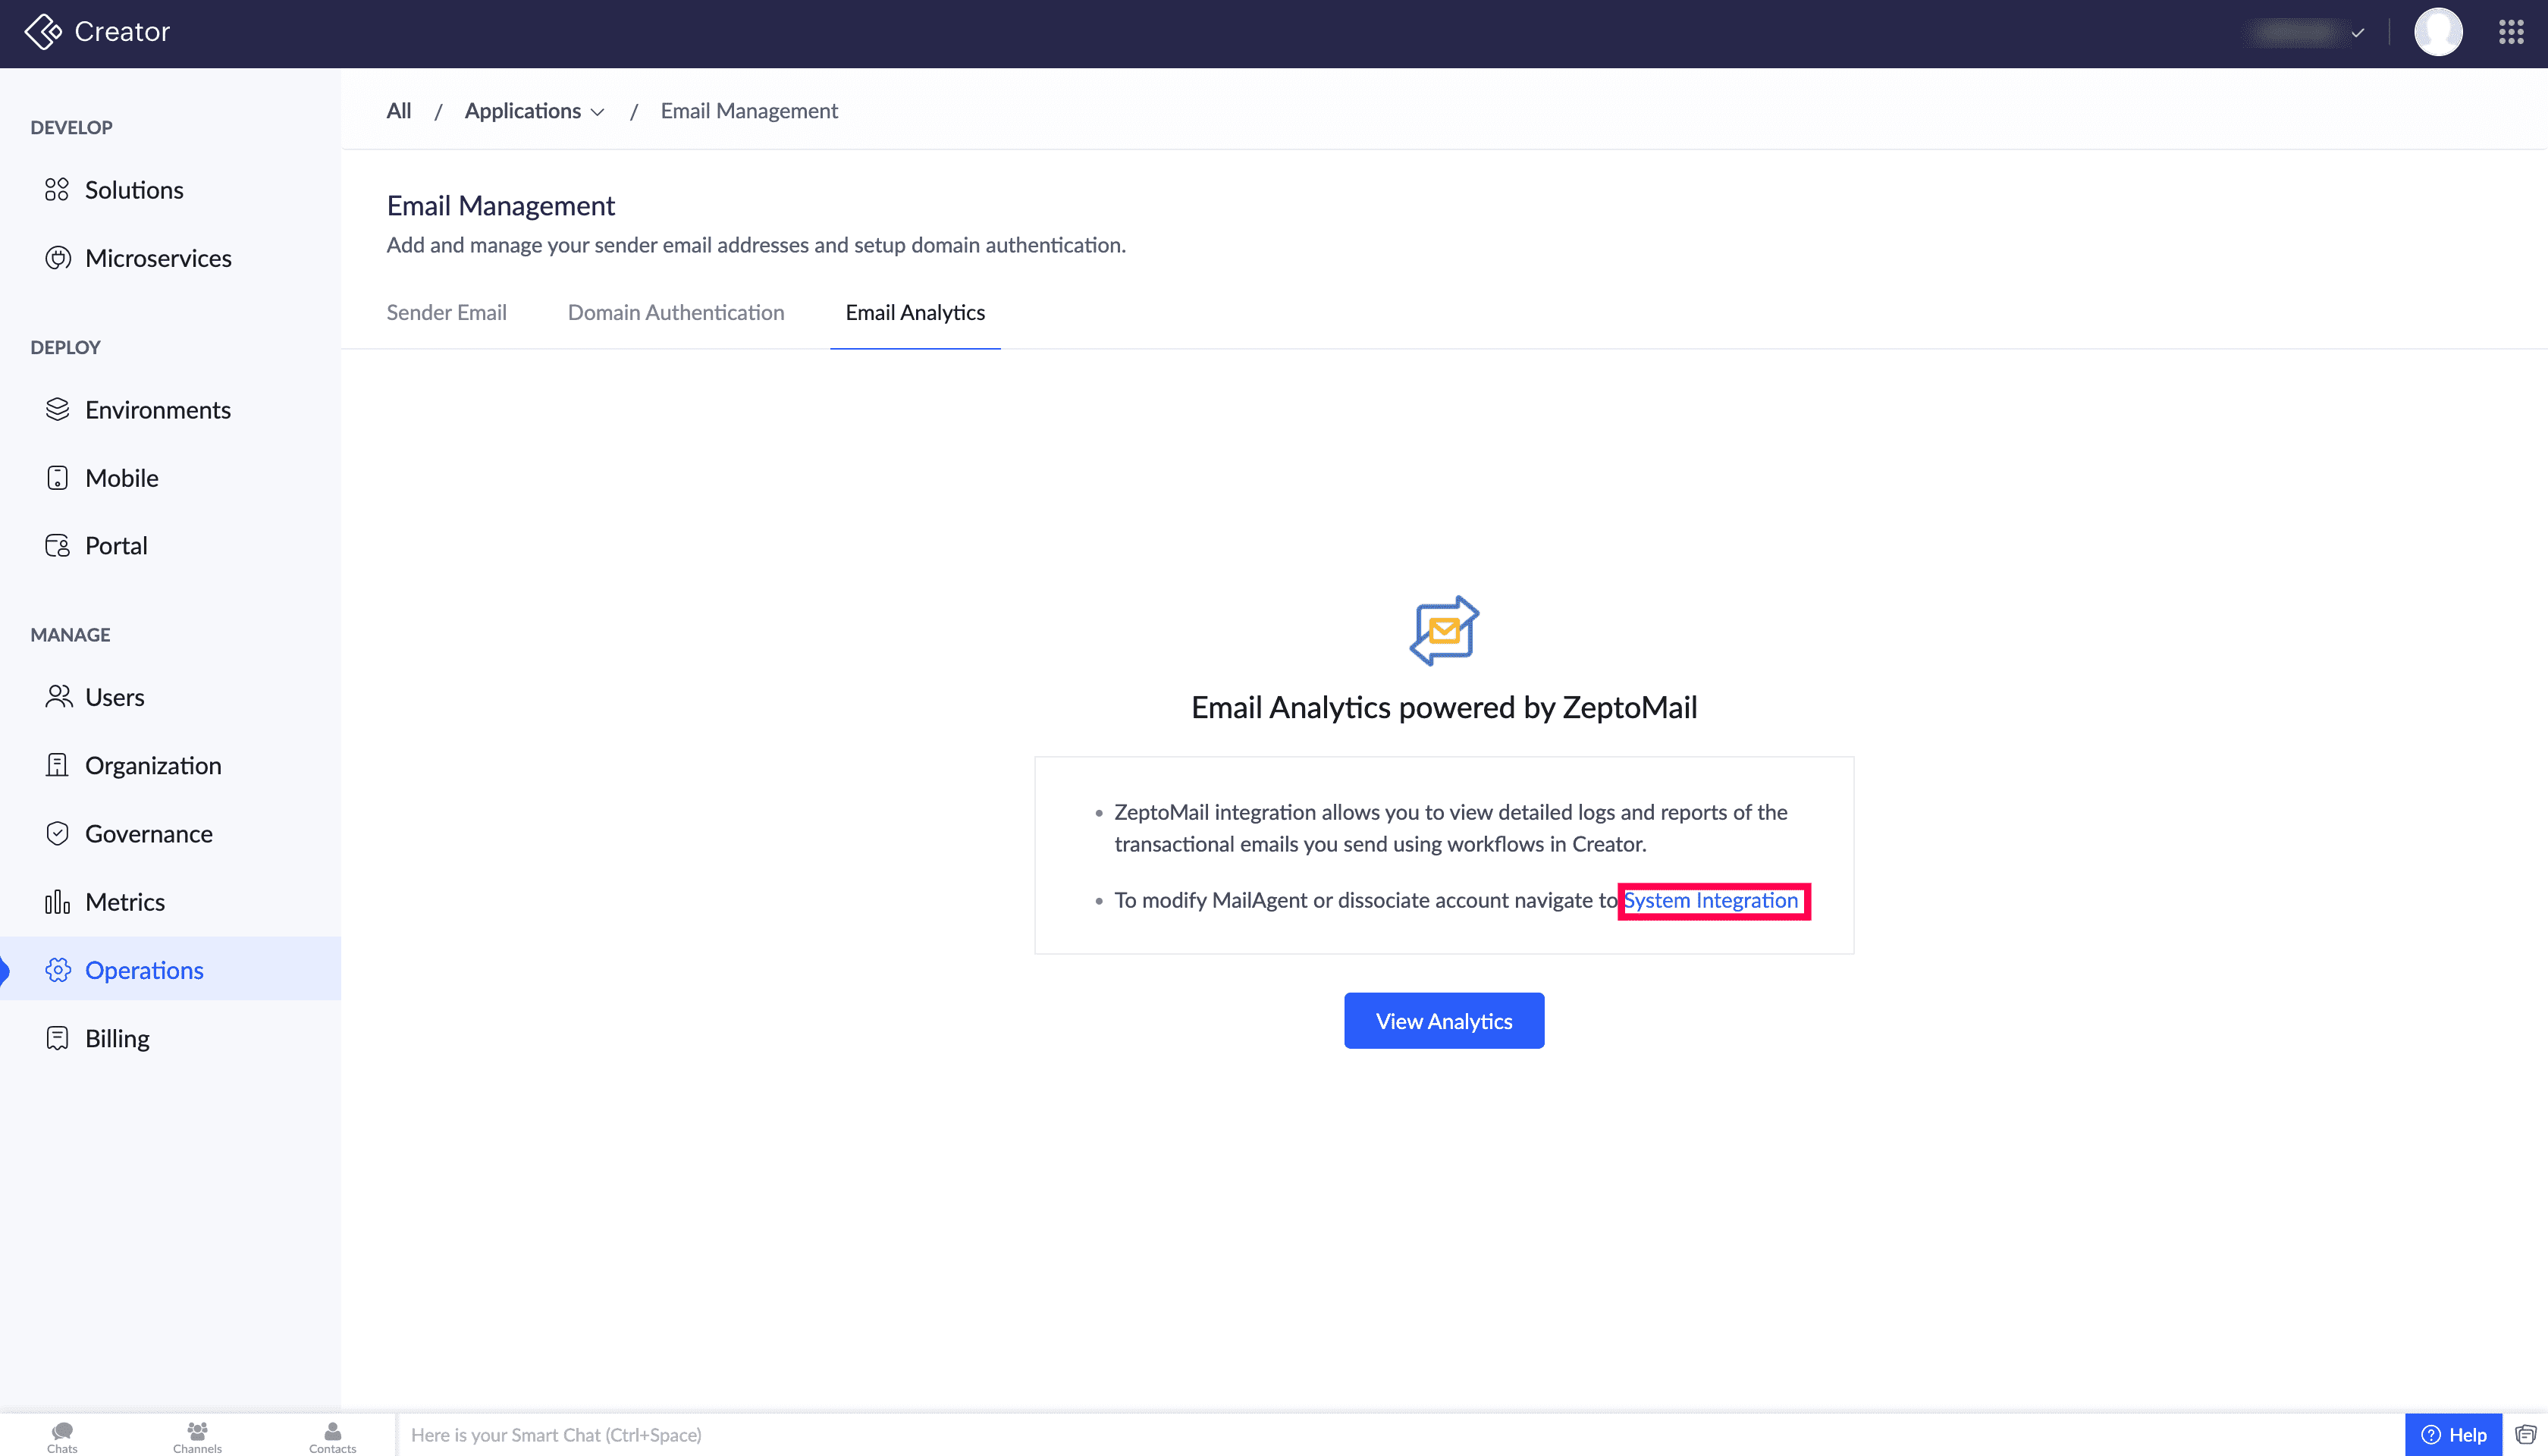Open the Environments section
The height and width of the screenshot is (1456, 2548).
[157, 410]
